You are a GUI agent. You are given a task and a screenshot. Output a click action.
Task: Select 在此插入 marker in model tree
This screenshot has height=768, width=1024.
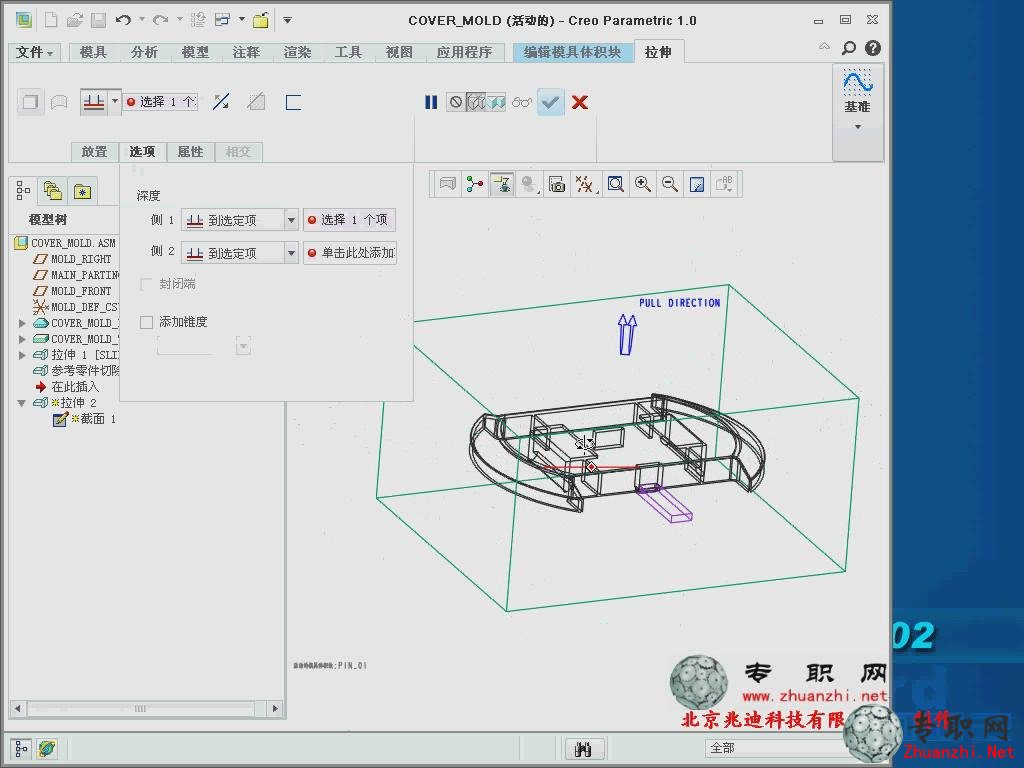point(68,387)
